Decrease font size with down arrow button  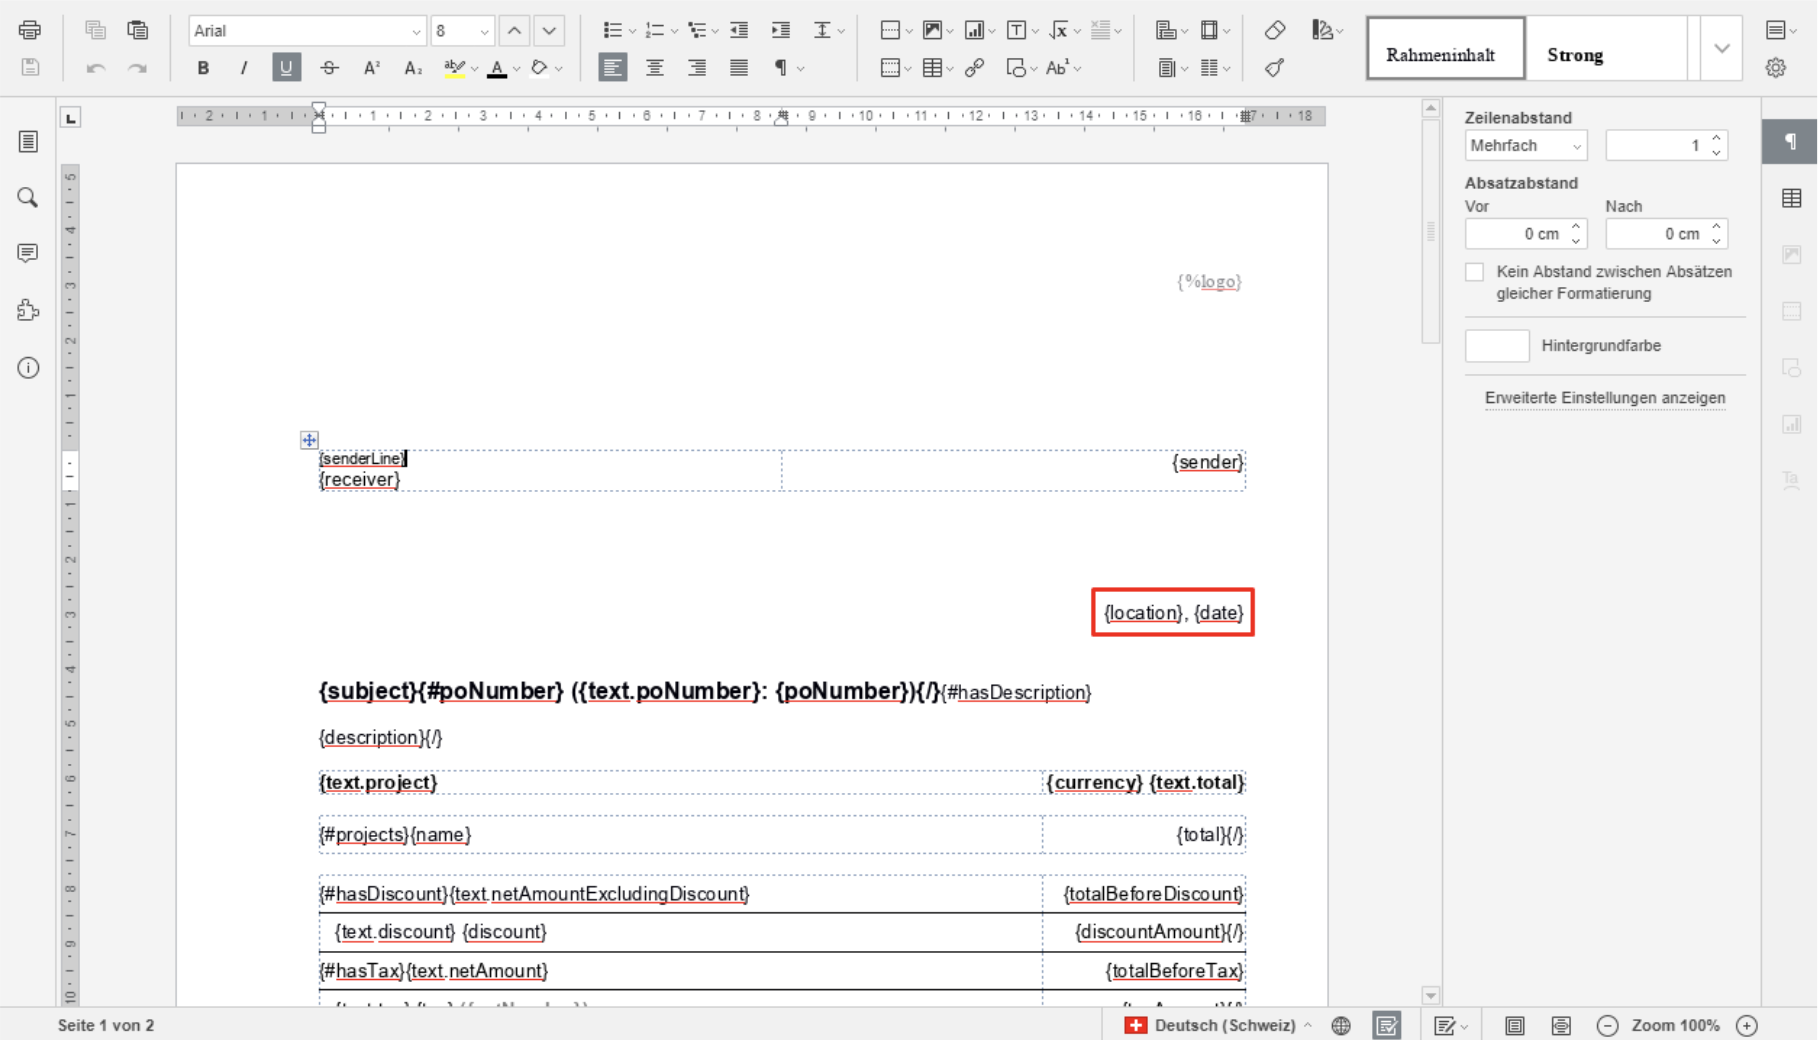pos(549,31)
